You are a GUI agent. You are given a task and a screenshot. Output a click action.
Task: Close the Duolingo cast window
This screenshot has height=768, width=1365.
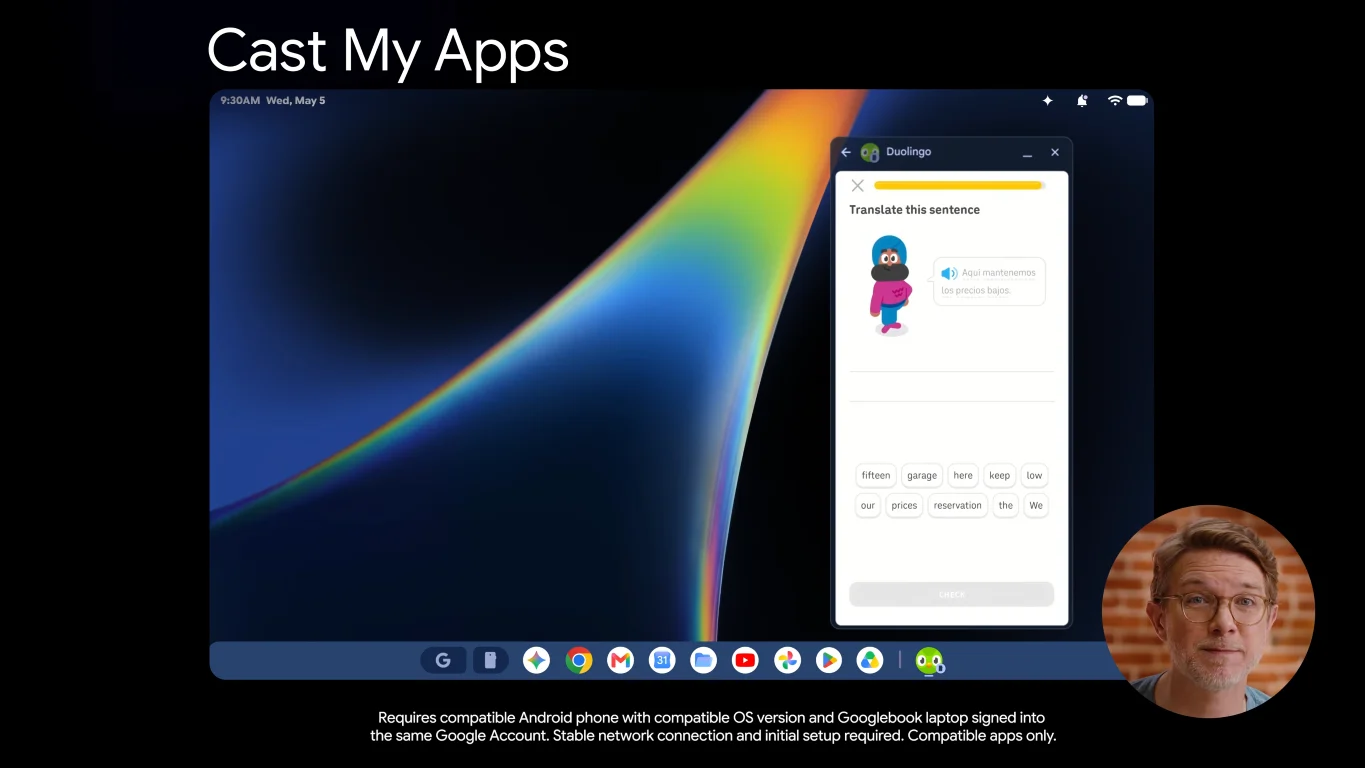[1055, 152]
